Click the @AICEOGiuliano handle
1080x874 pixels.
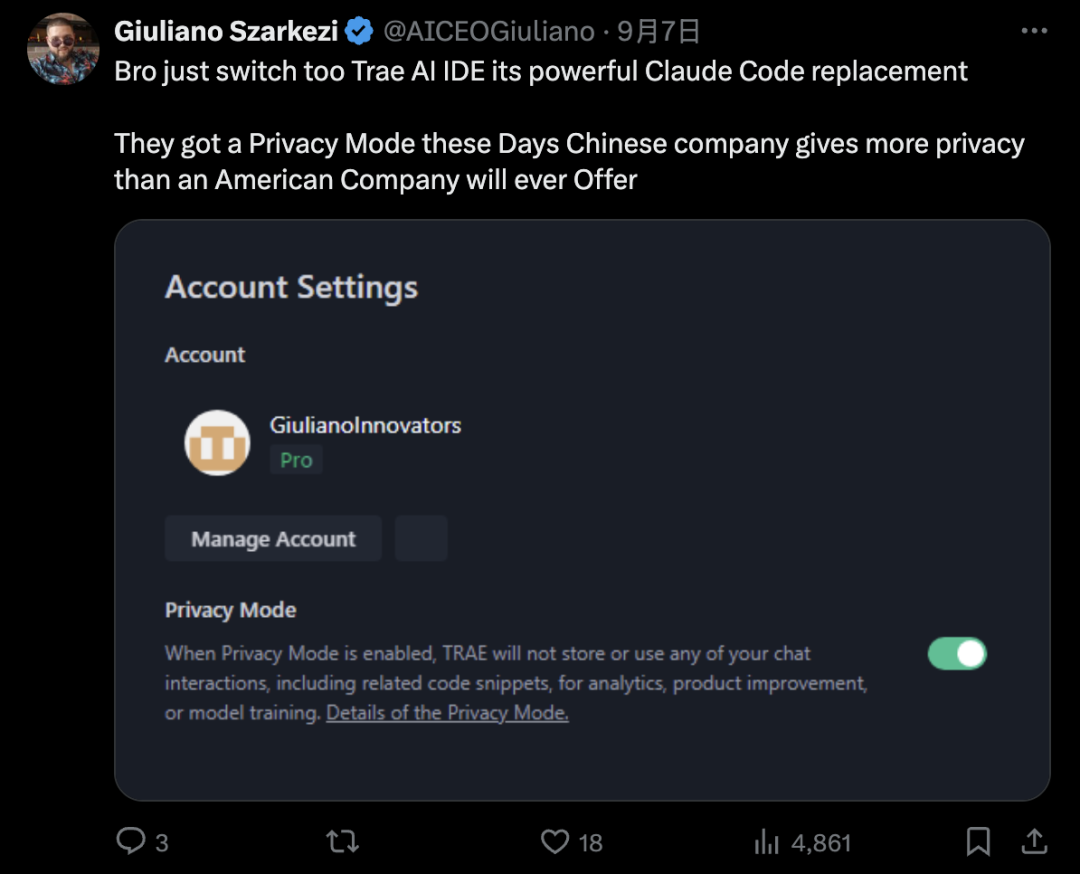click(x=489, y=32)
